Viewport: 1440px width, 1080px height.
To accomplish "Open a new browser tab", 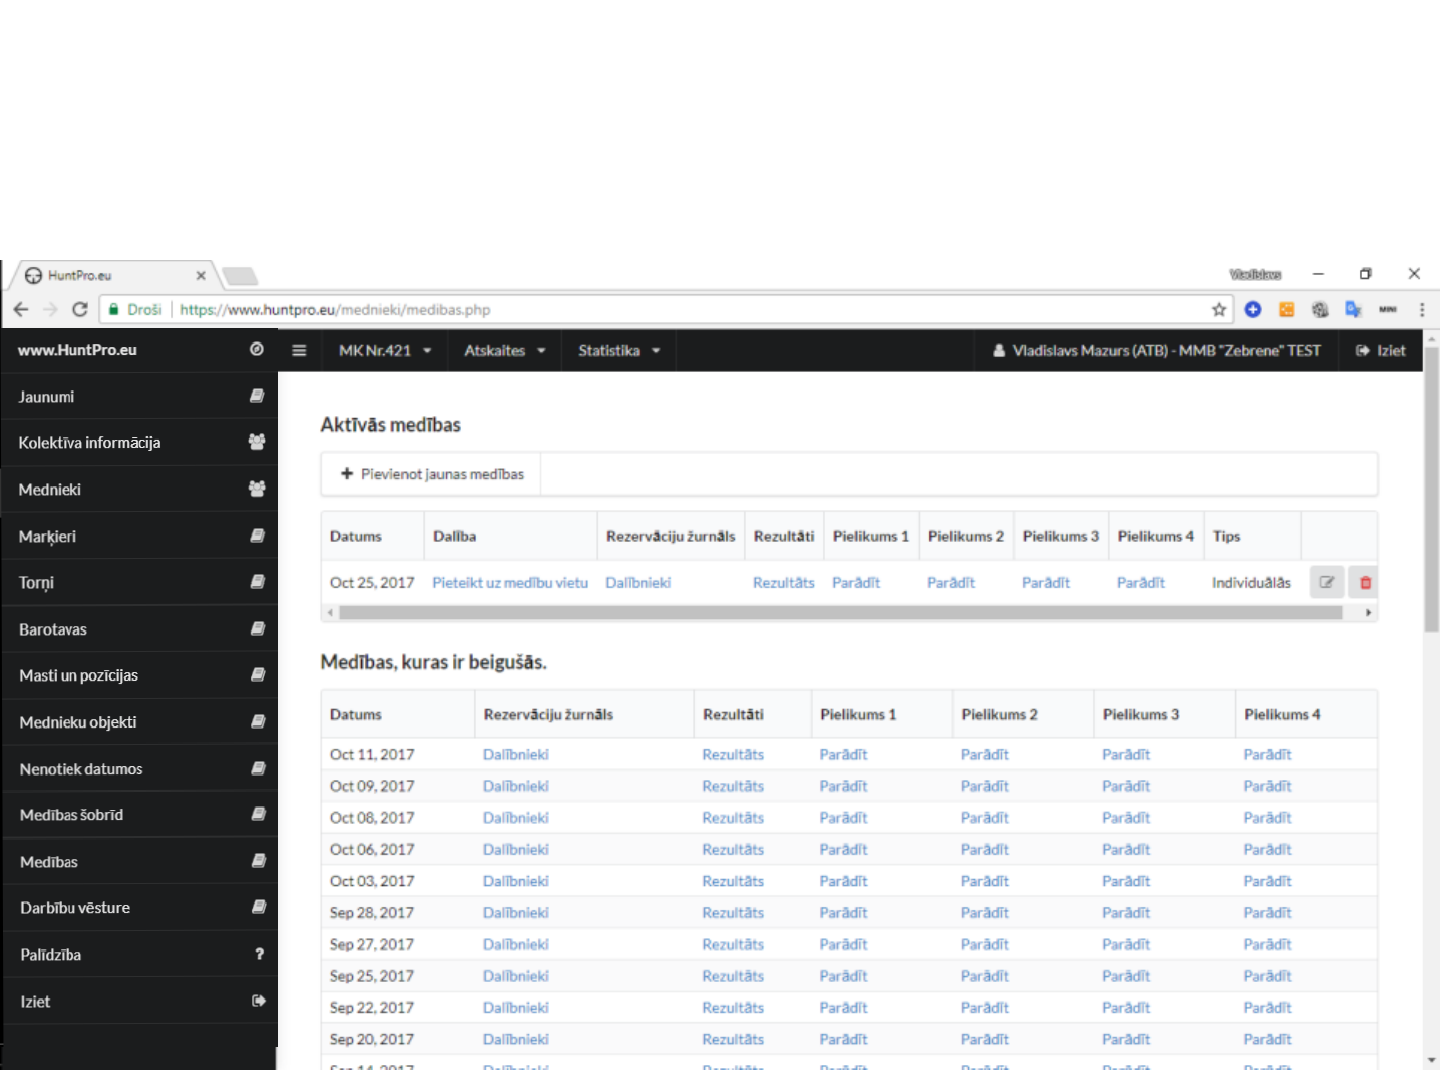I will tap(240, 276).
